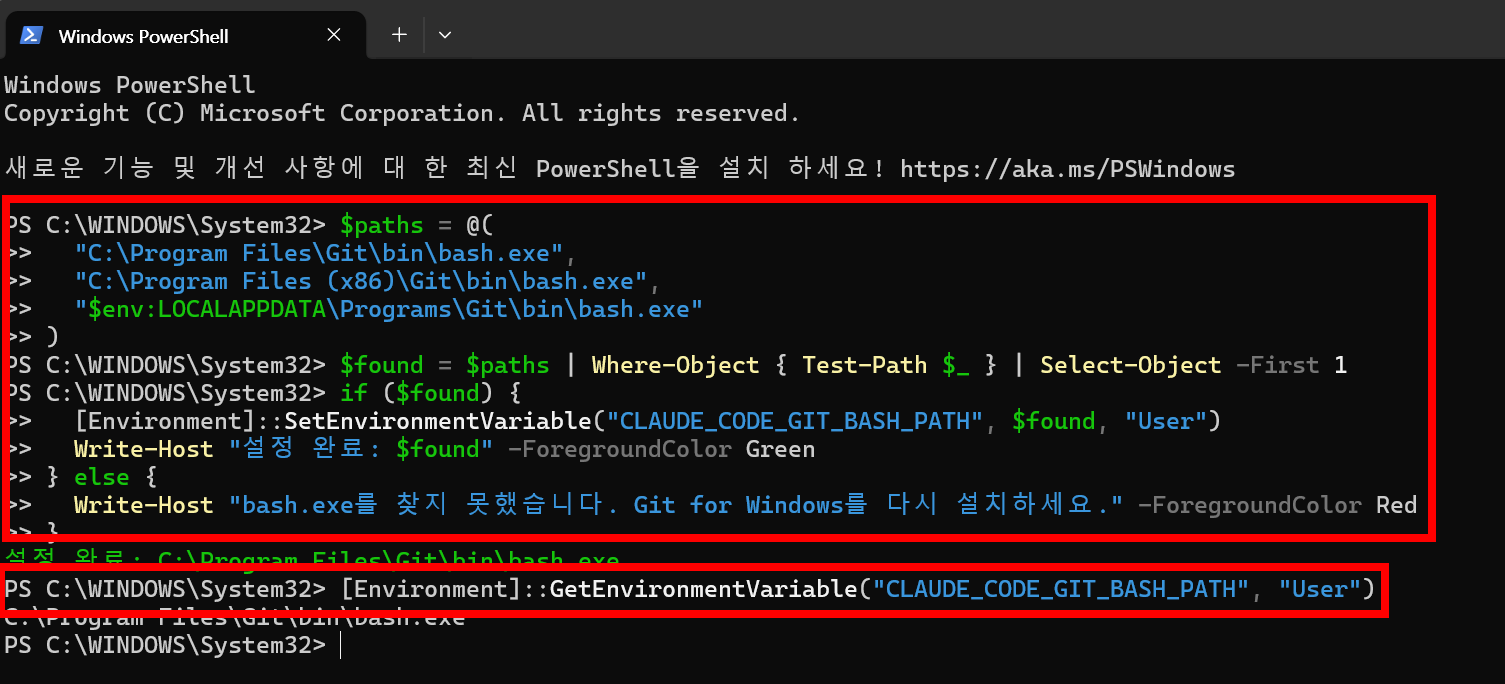The height and width of the screenshot is (684, 1505).
Task: Click the 'Windows PowerShell' header text line
Action: coord(130,85)
